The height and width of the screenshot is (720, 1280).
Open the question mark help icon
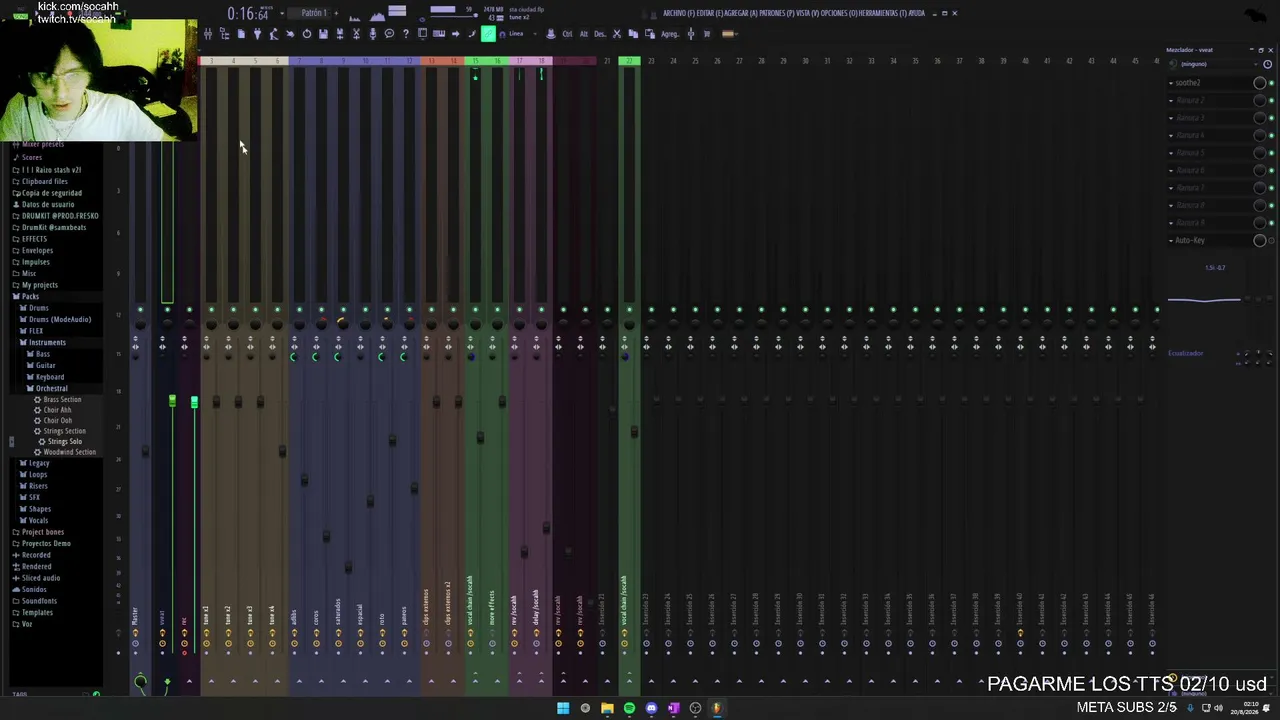click(x=405, y=34)
